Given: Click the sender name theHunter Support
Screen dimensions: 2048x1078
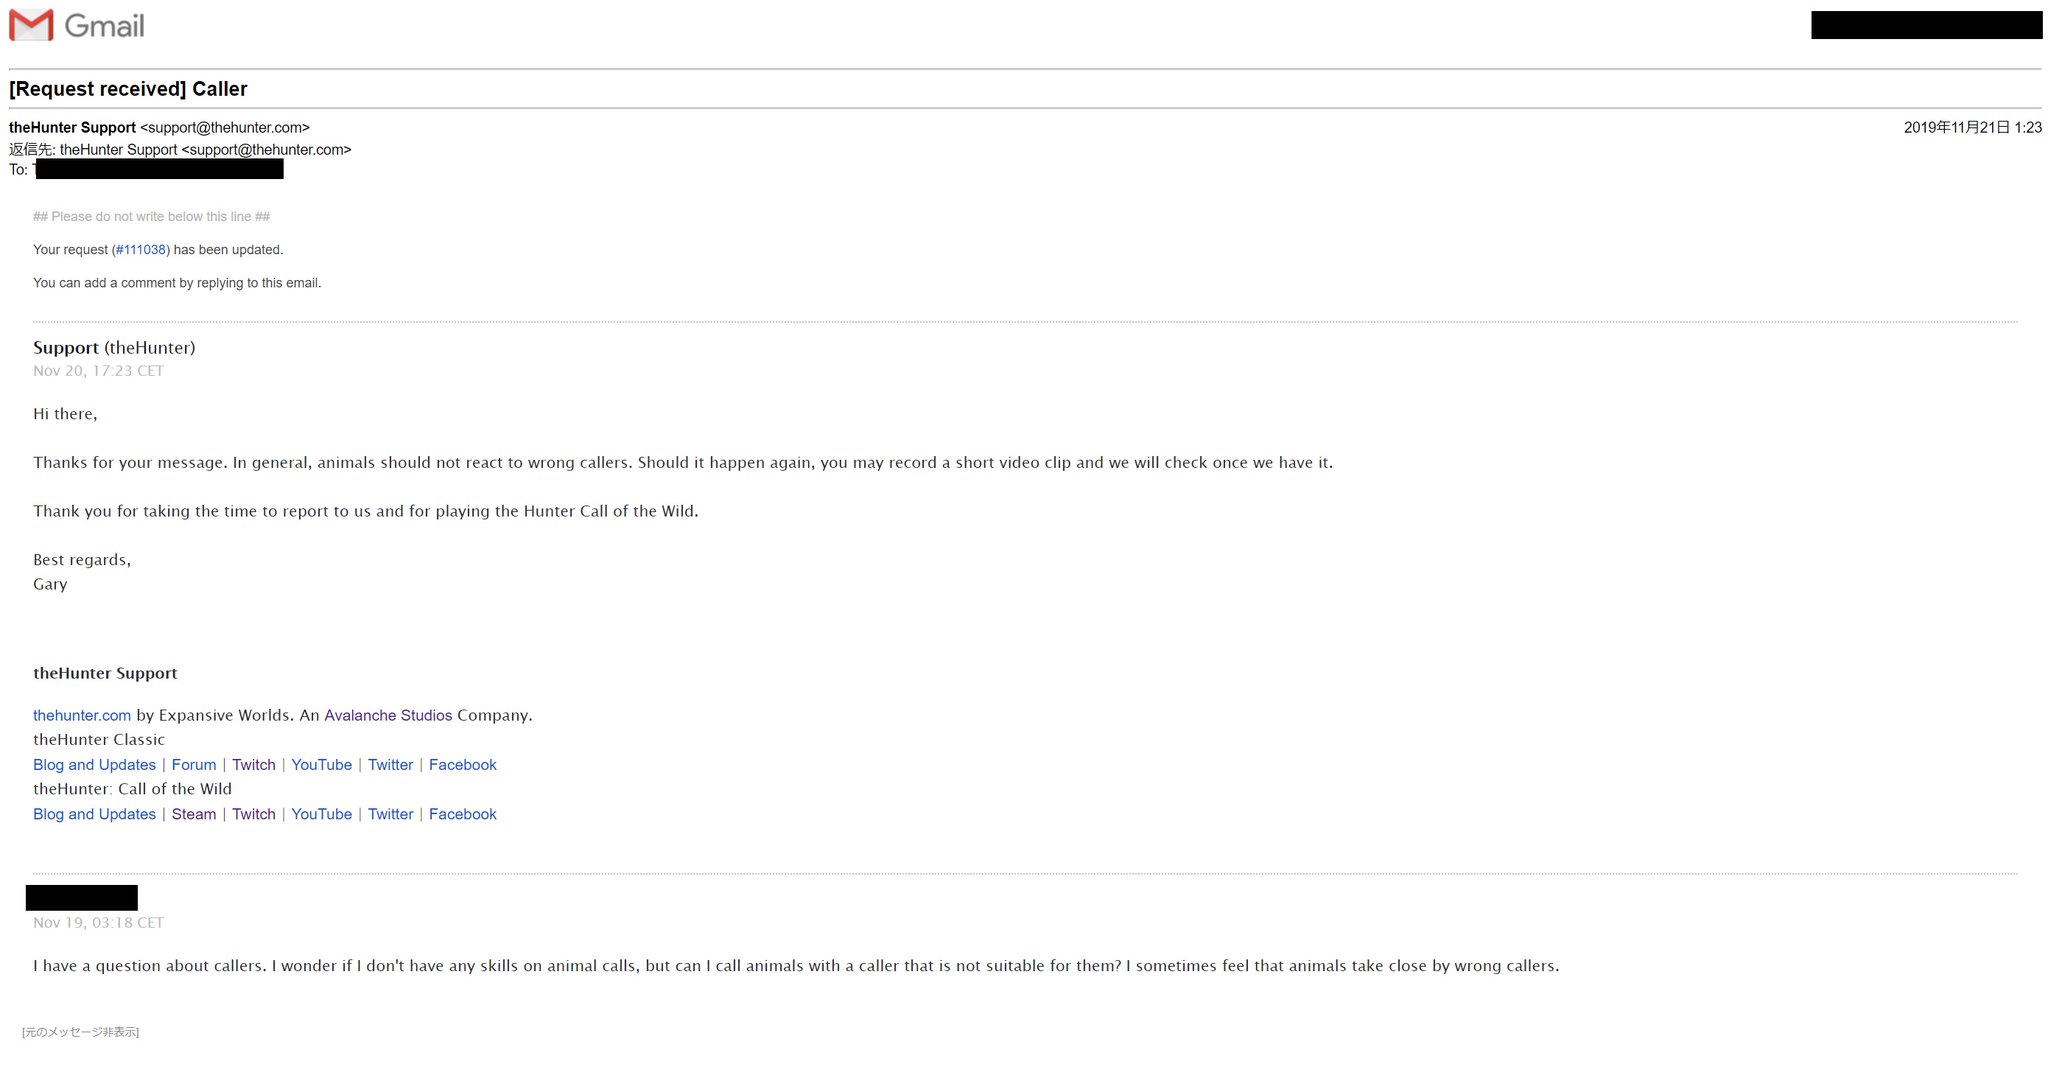Looking at the screenshot, I should pyautogui.click(x=72, y=128).
